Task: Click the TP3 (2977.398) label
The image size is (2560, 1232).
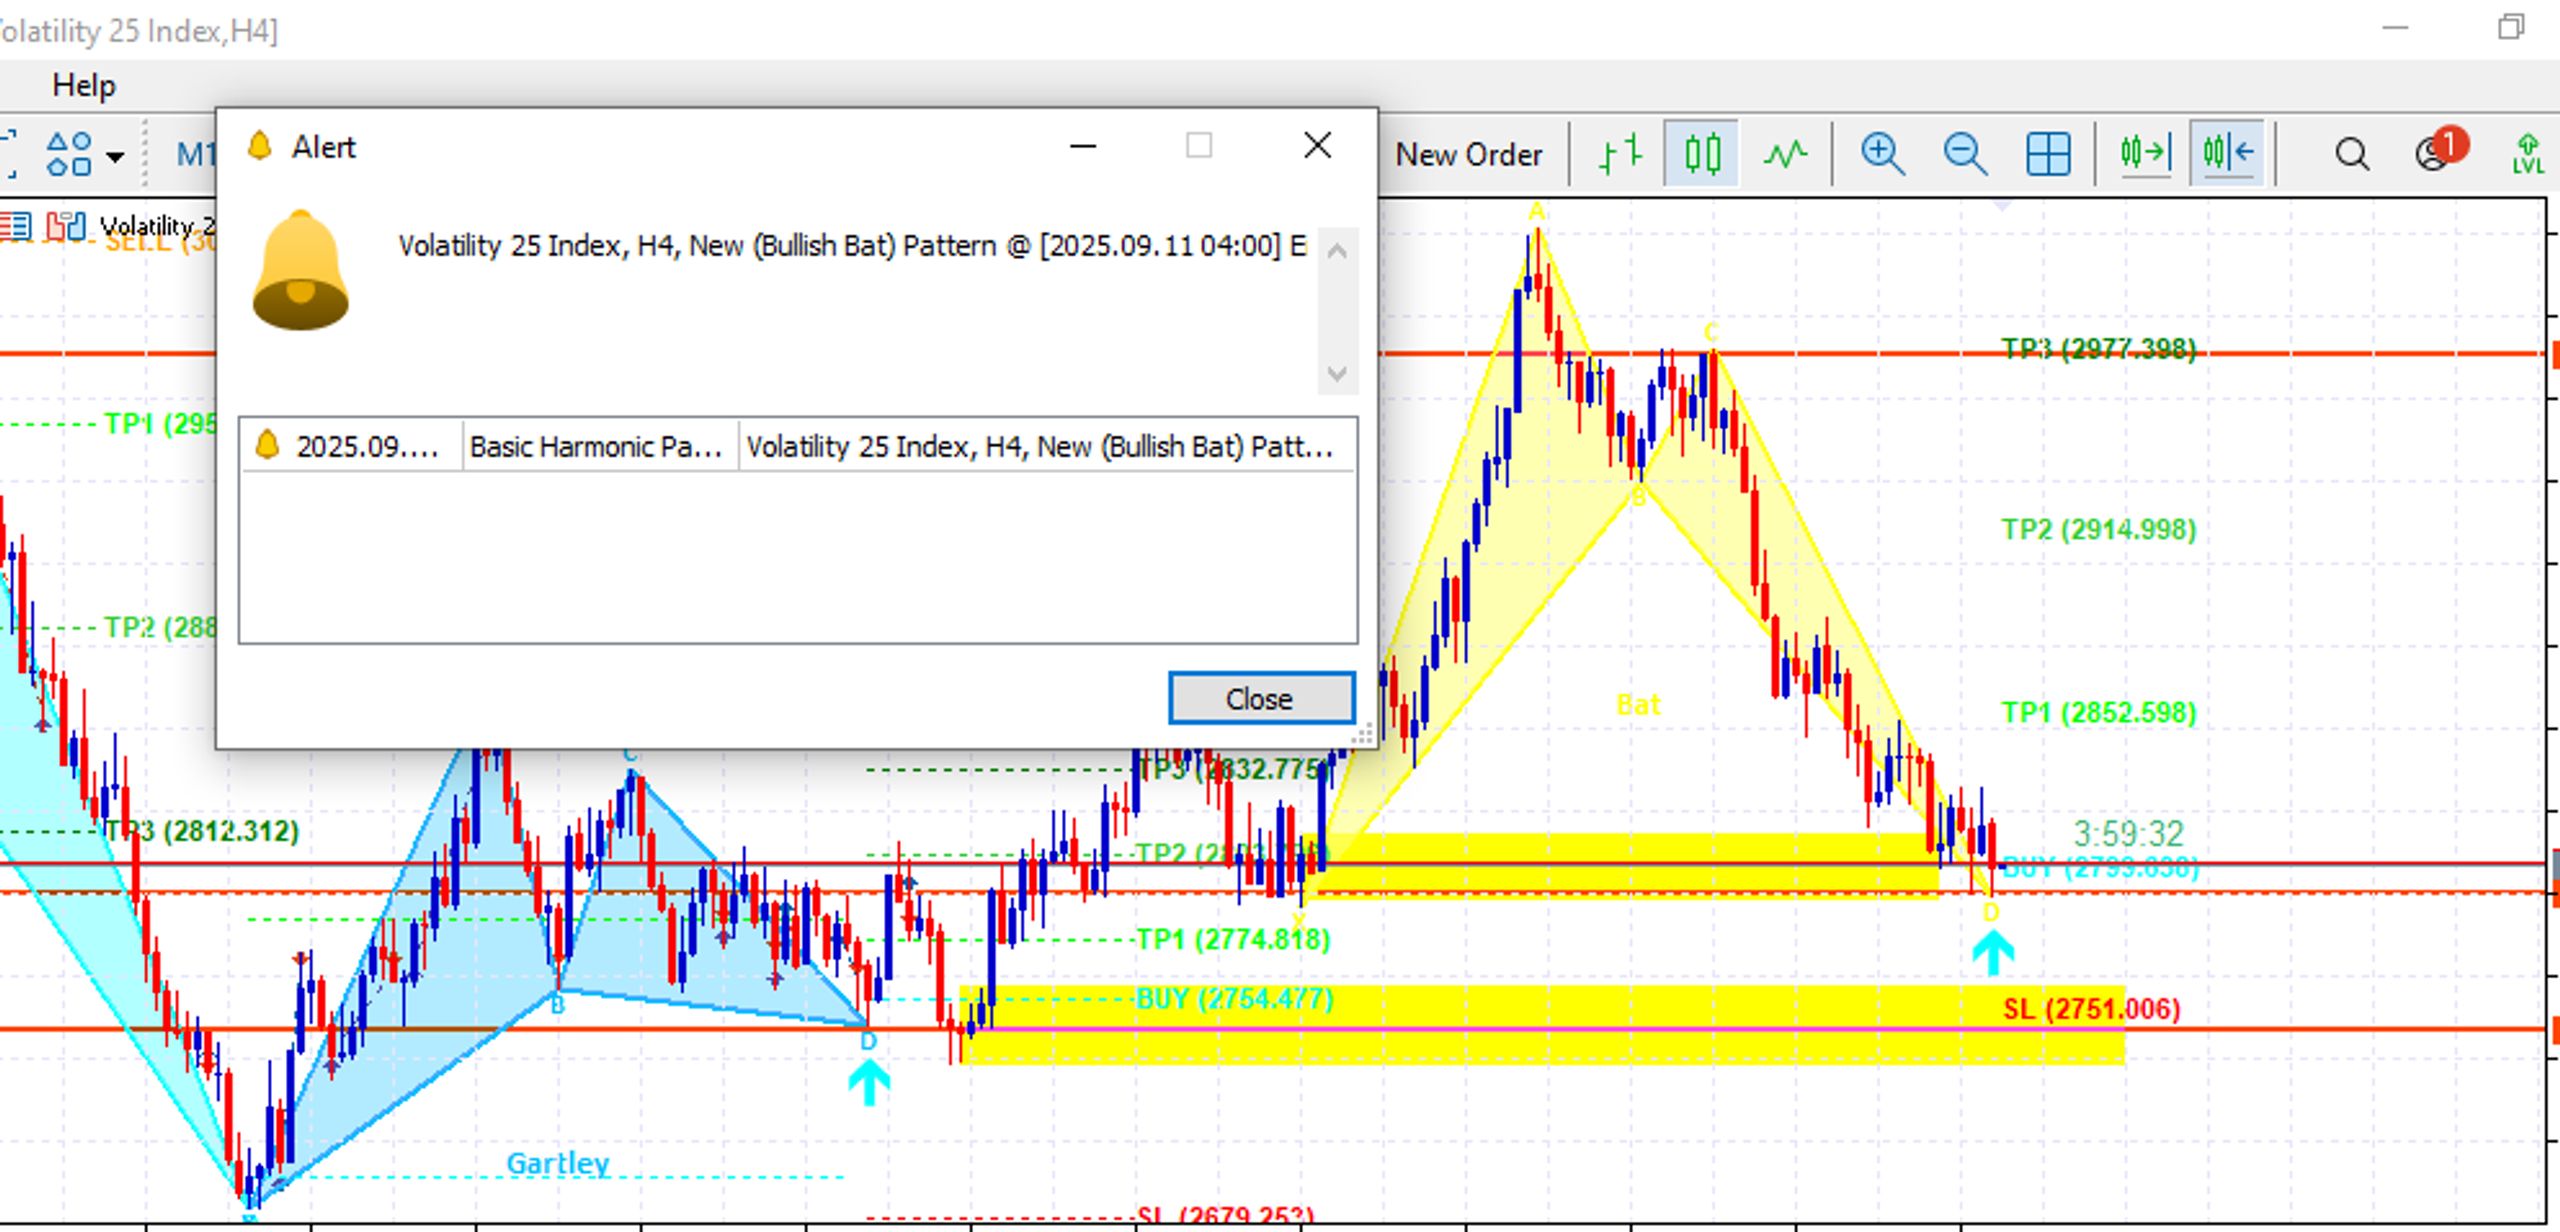Action: coord(2098,348)
